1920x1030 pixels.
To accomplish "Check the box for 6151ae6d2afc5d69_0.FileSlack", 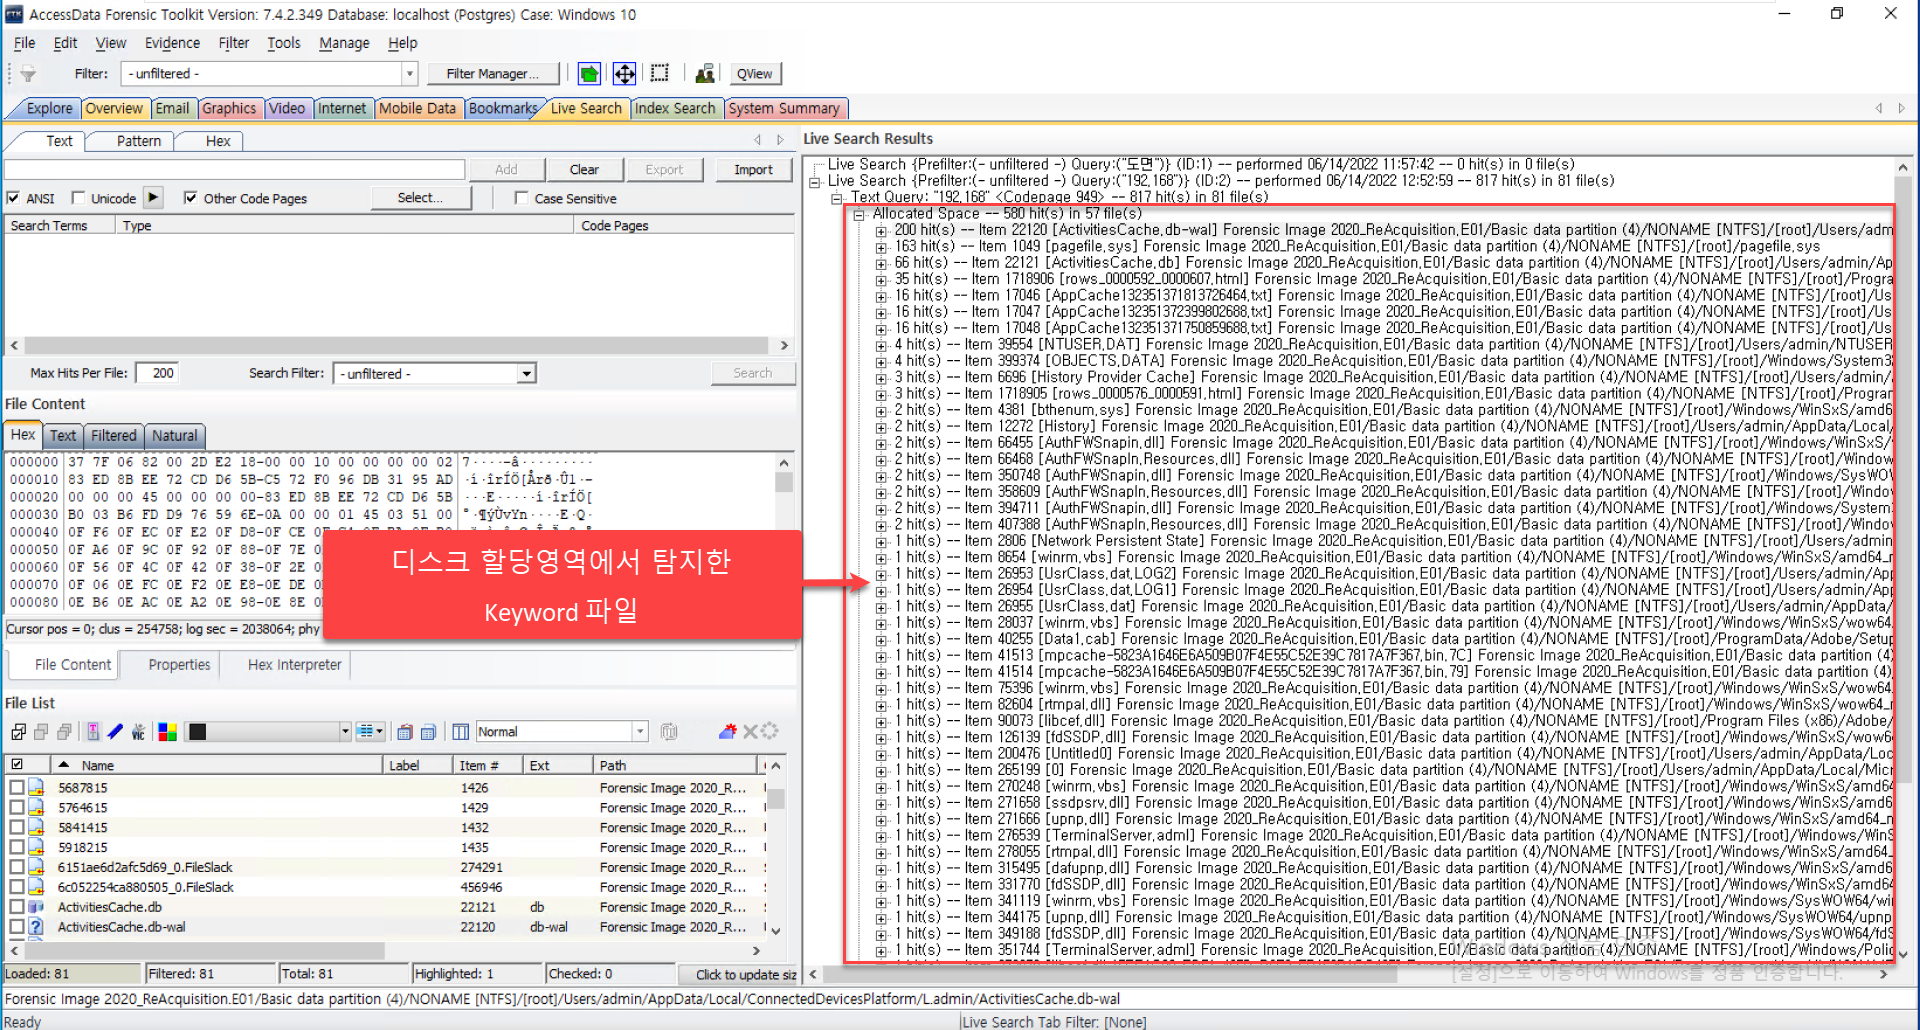I will (17, 867).
